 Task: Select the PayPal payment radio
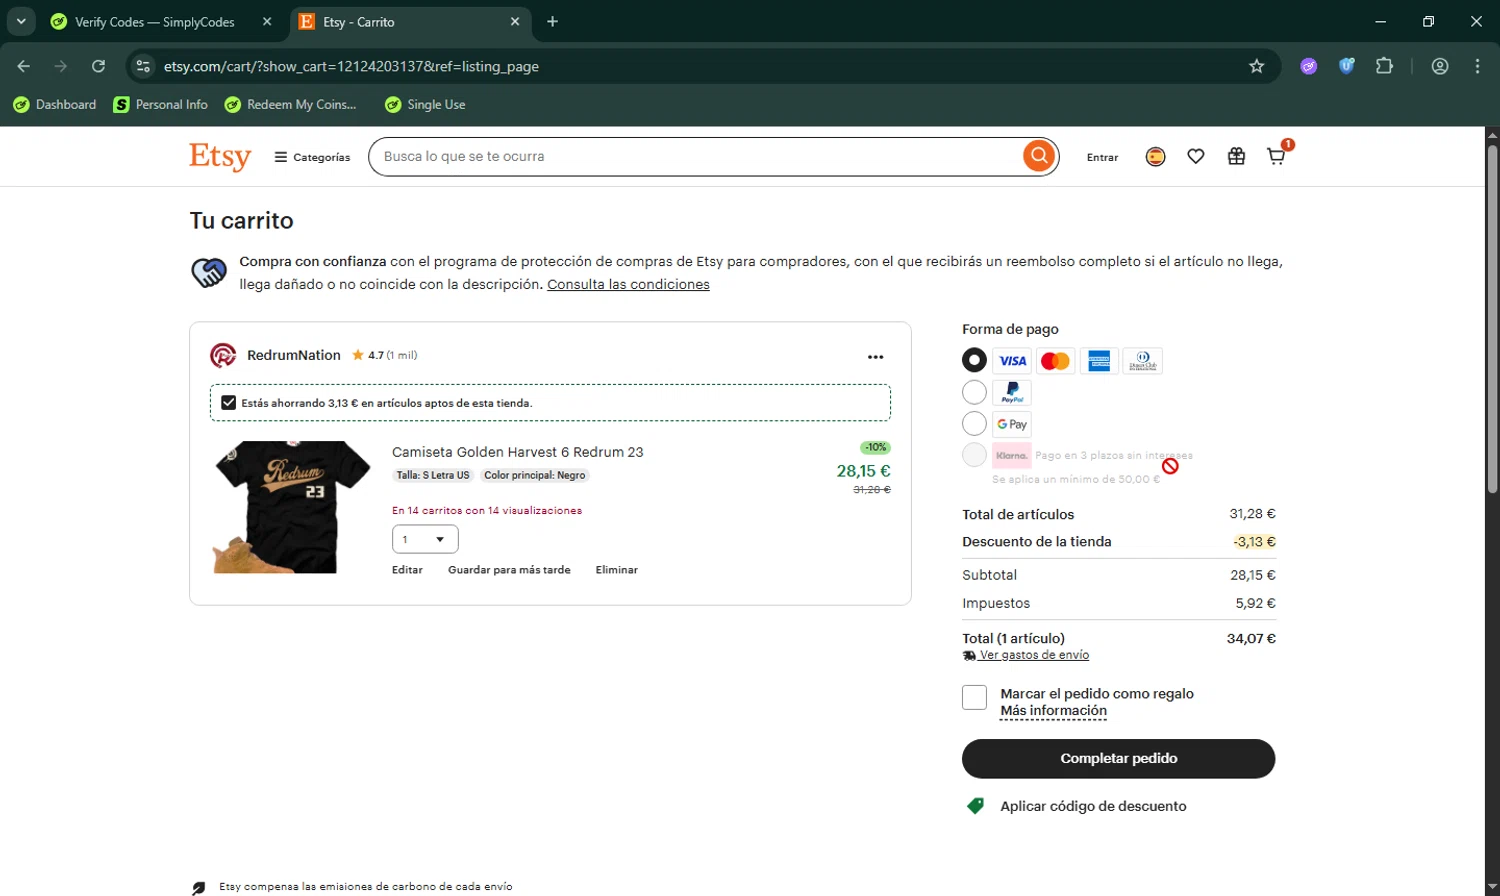click(x=974, y=392)
